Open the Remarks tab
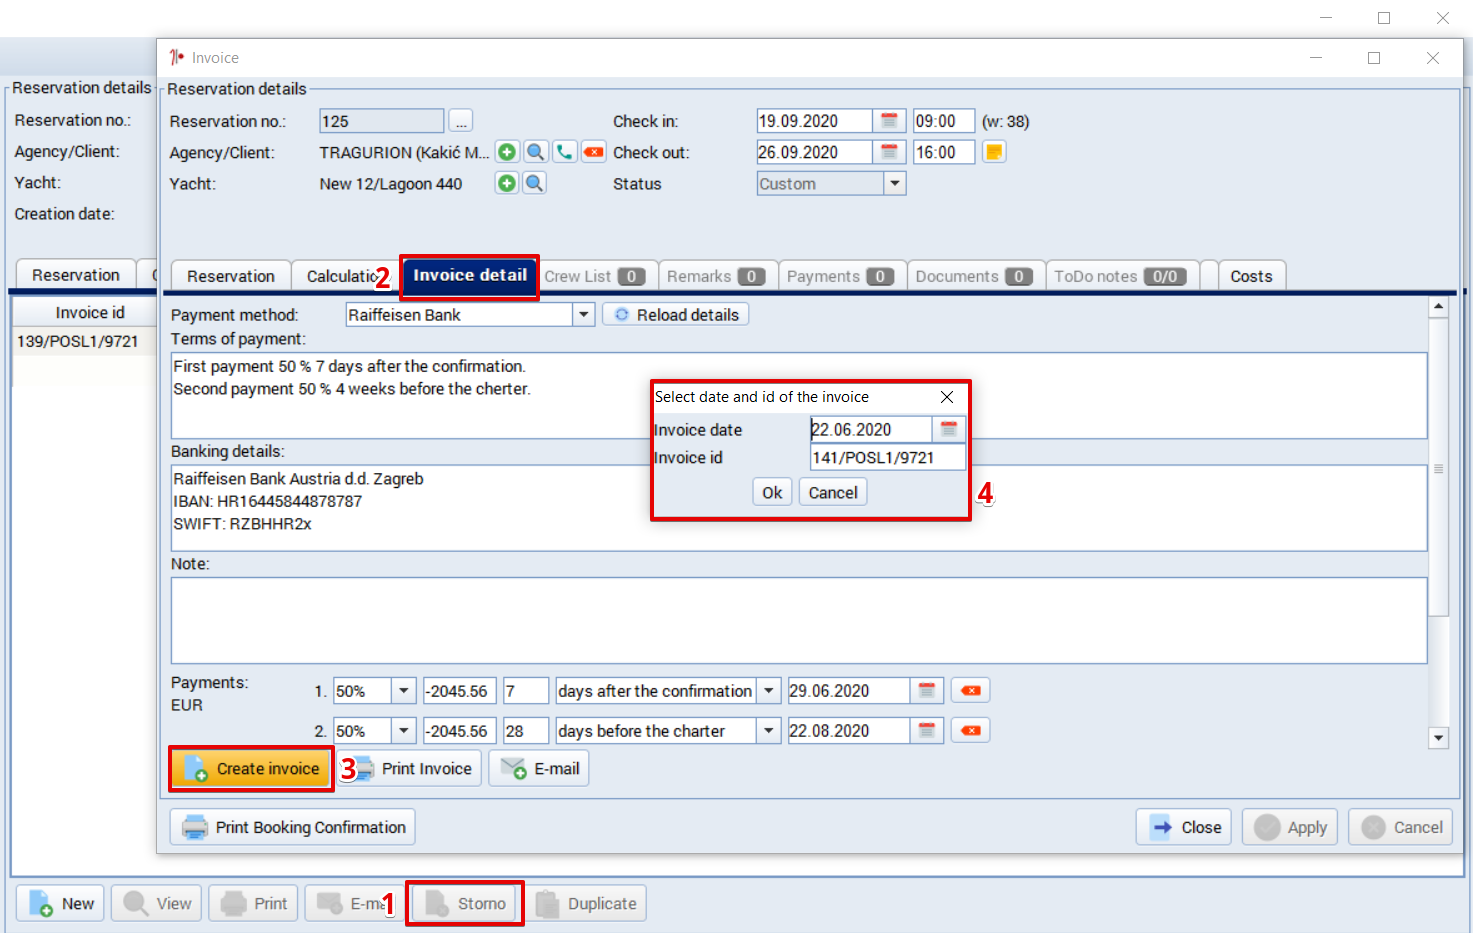This screenshot has height=933, width=1473. pos(716,276)
